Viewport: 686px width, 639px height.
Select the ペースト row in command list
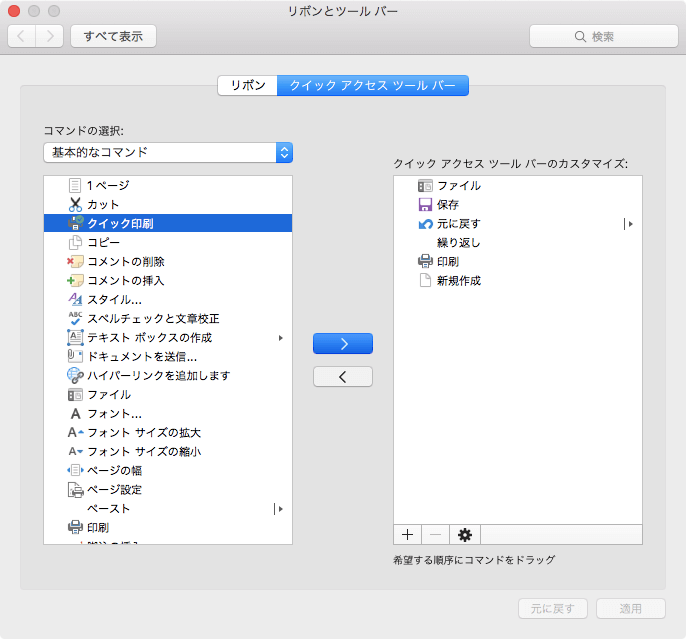(x=168, y=509)
